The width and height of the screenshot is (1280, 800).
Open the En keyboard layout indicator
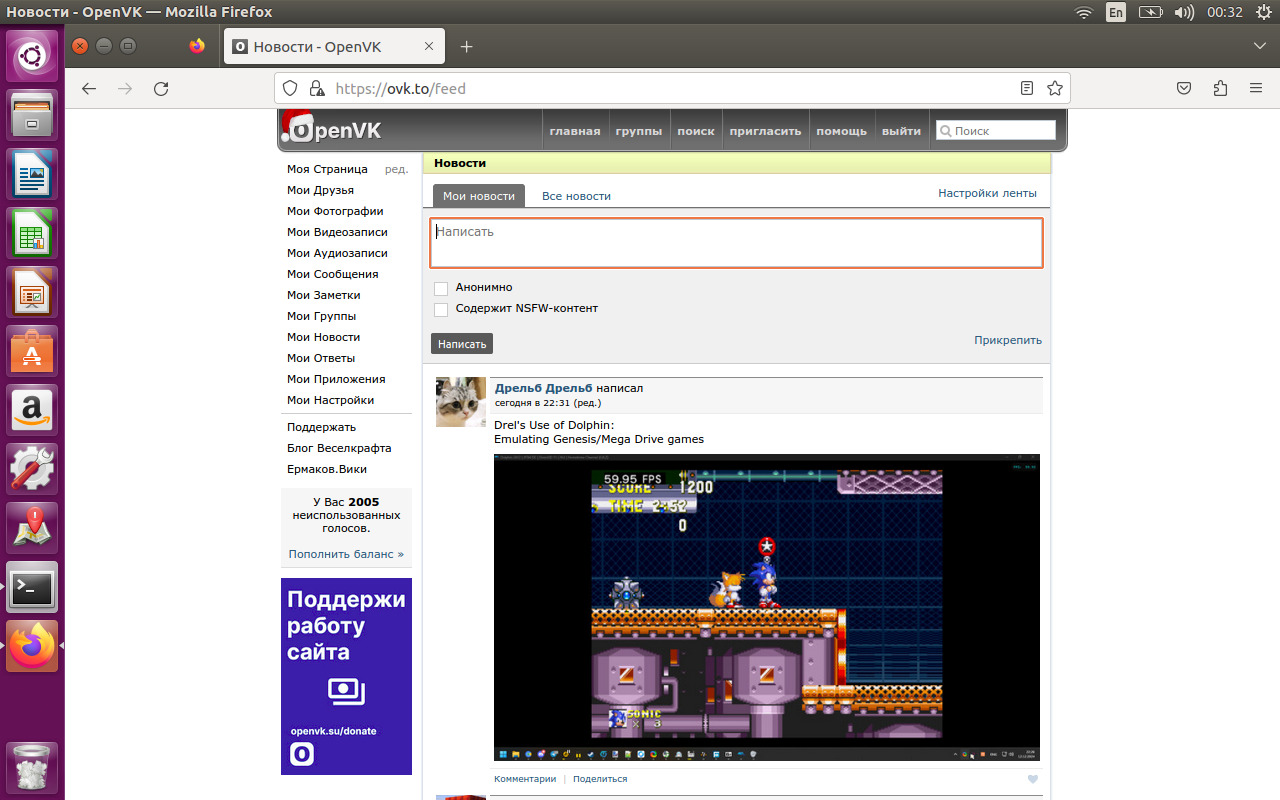point(1116,12)
